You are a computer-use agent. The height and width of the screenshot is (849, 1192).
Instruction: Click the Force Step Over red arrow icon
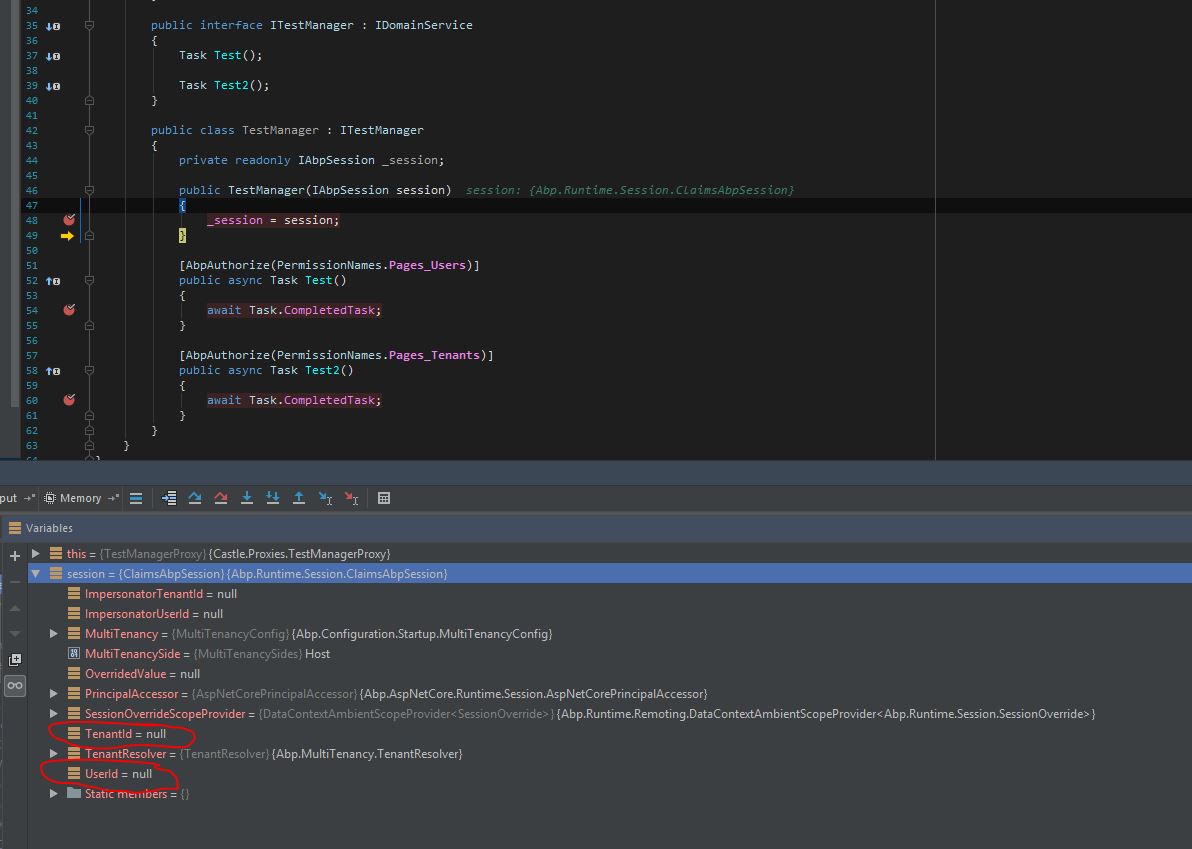(x=220, y=497)
